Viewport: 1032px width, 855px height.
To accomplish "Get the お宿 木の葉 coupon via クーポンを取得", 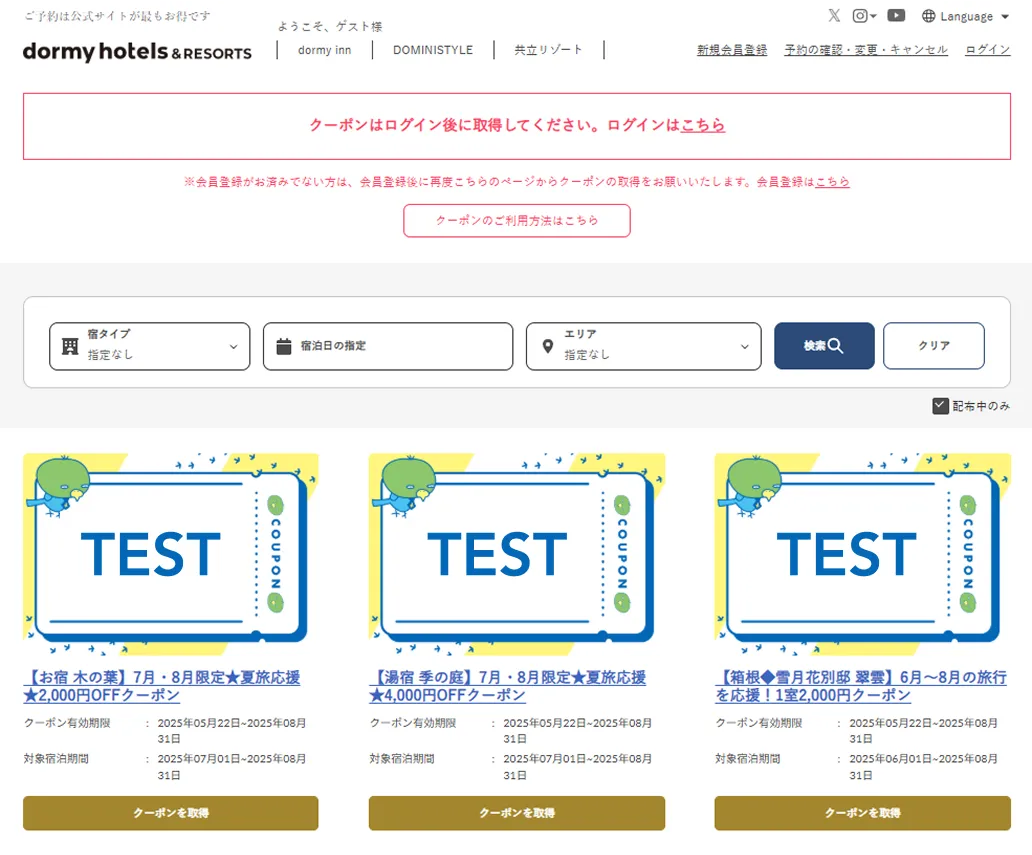I will point(170,814).
